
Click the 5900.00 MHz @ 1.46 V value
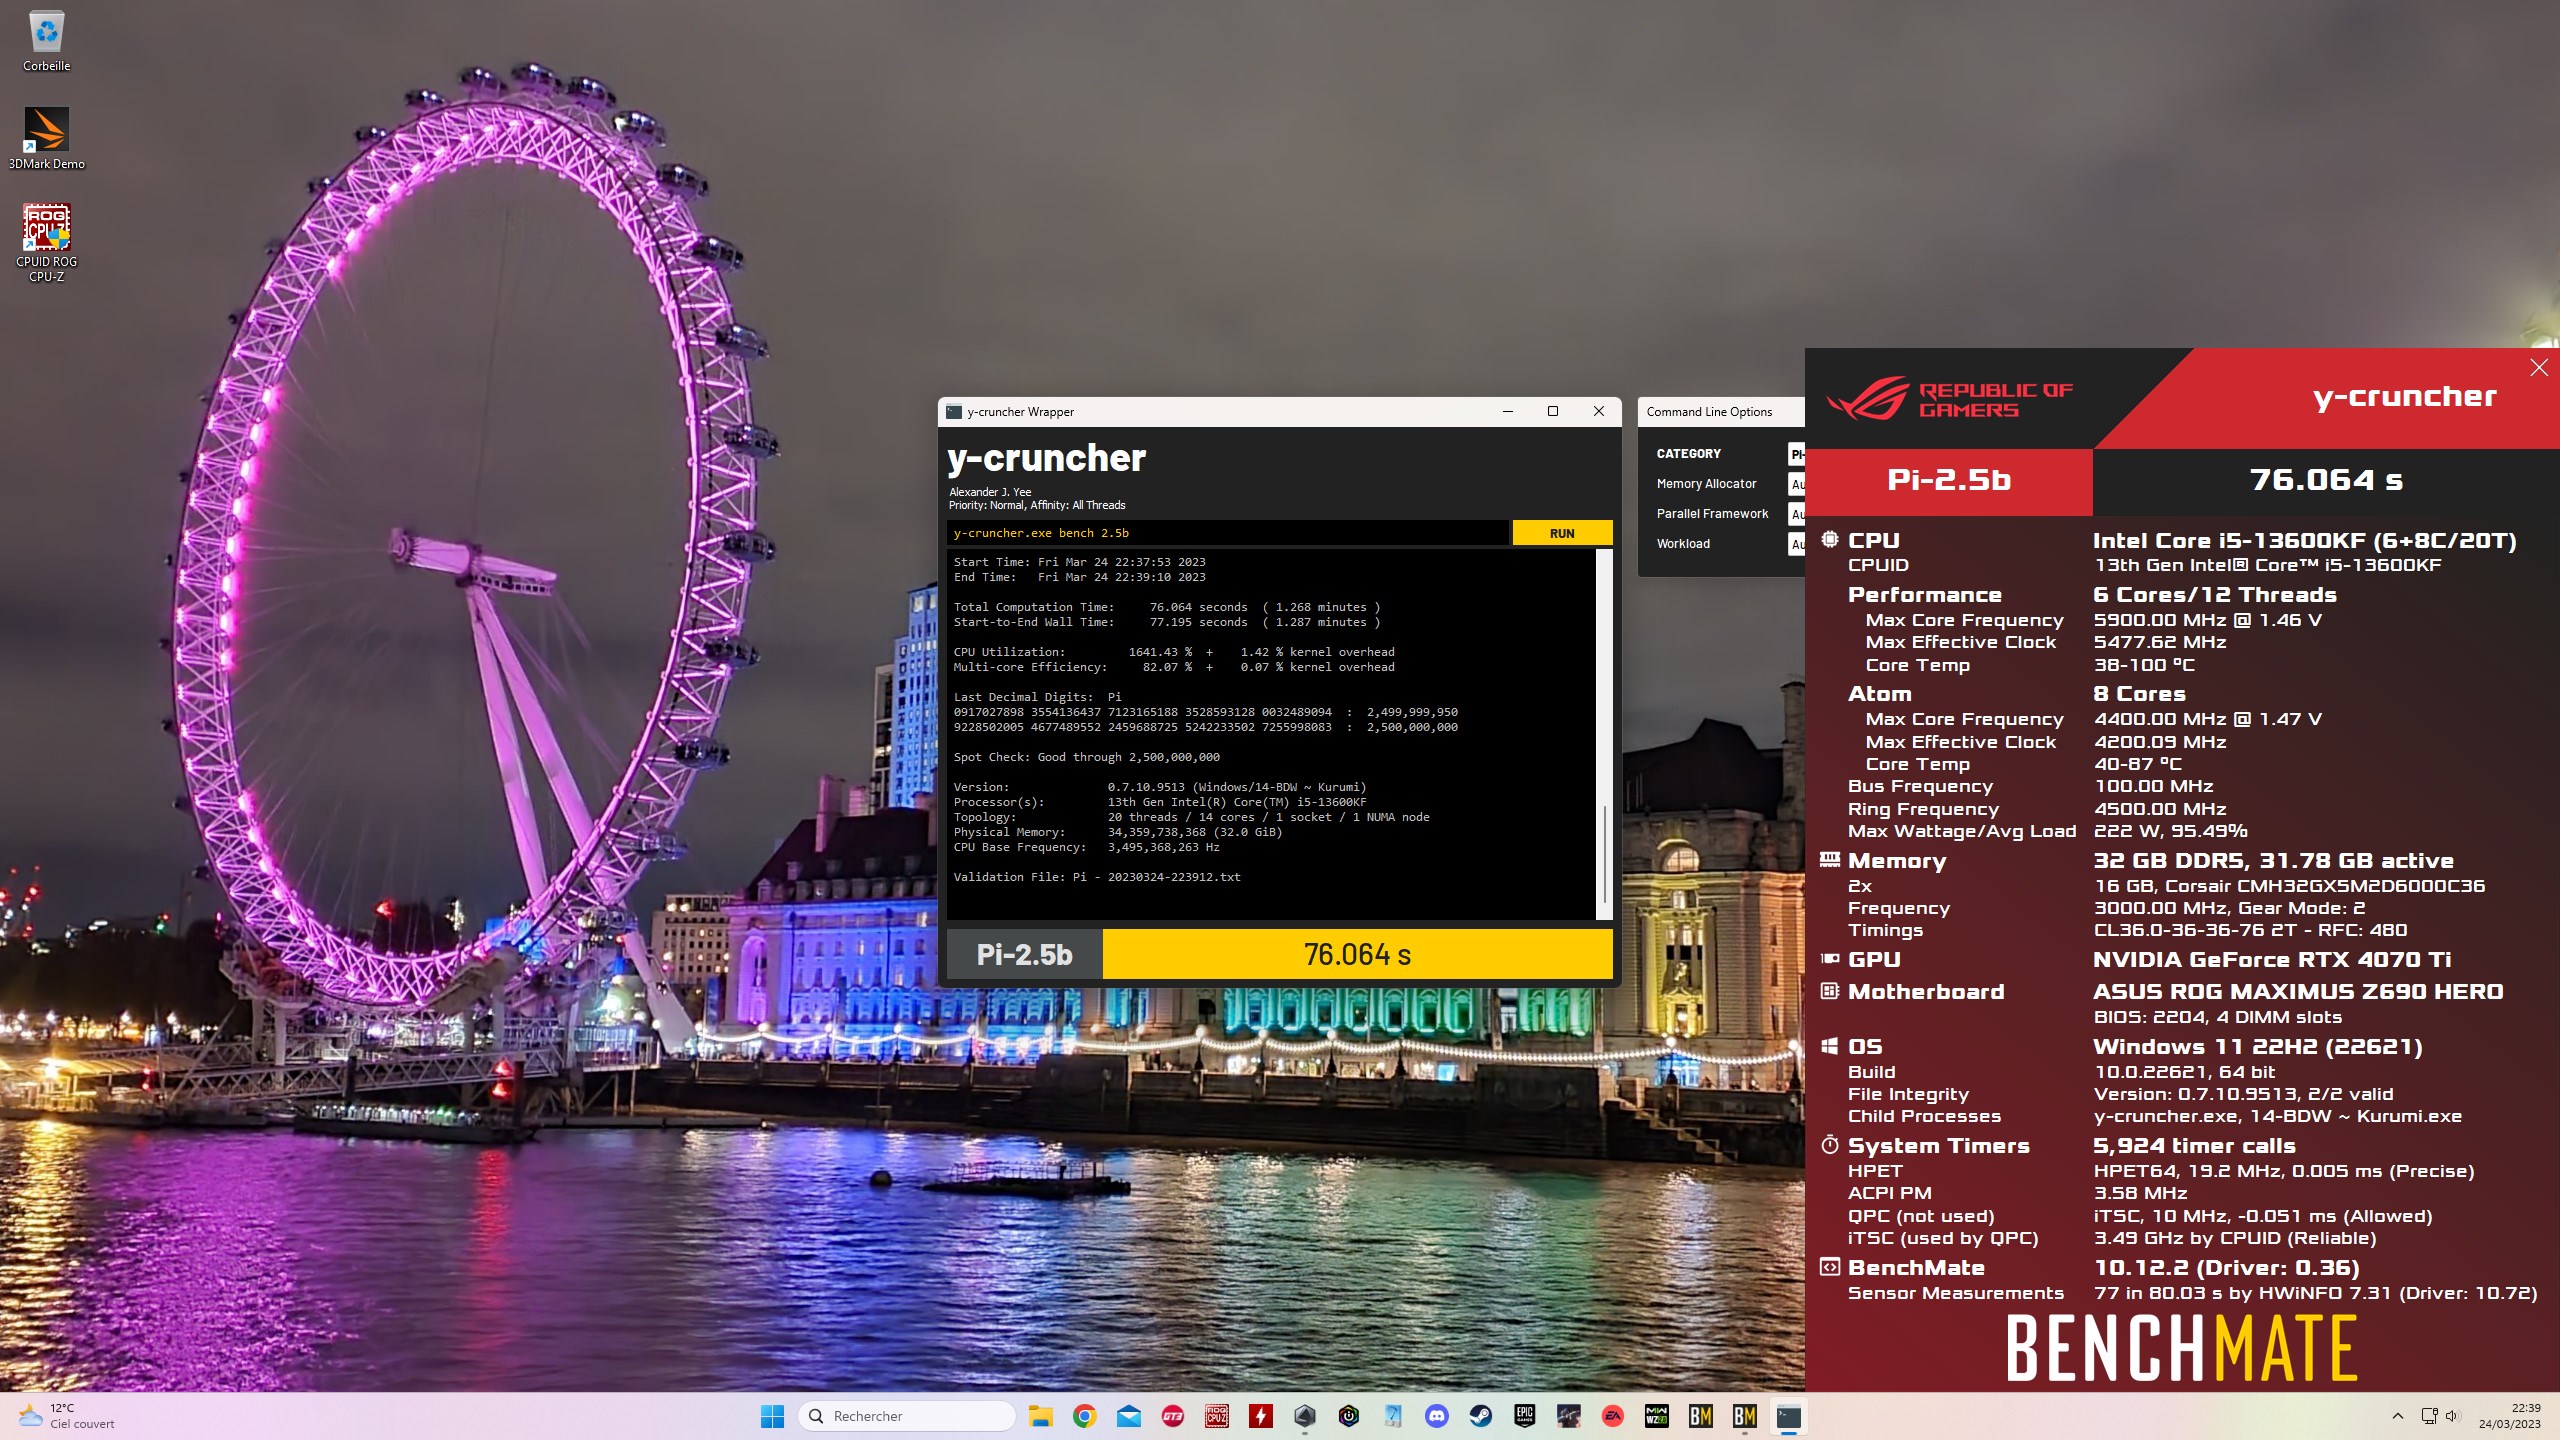(2207, 620)
